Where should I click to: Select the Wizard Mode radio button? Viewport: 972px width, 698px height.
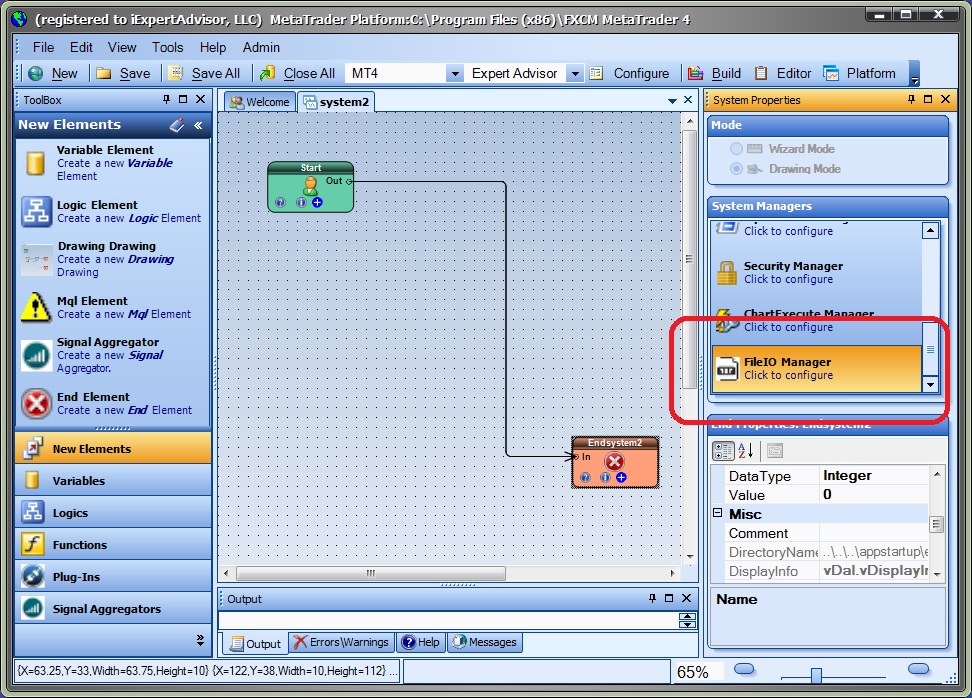tap(736, 149)
